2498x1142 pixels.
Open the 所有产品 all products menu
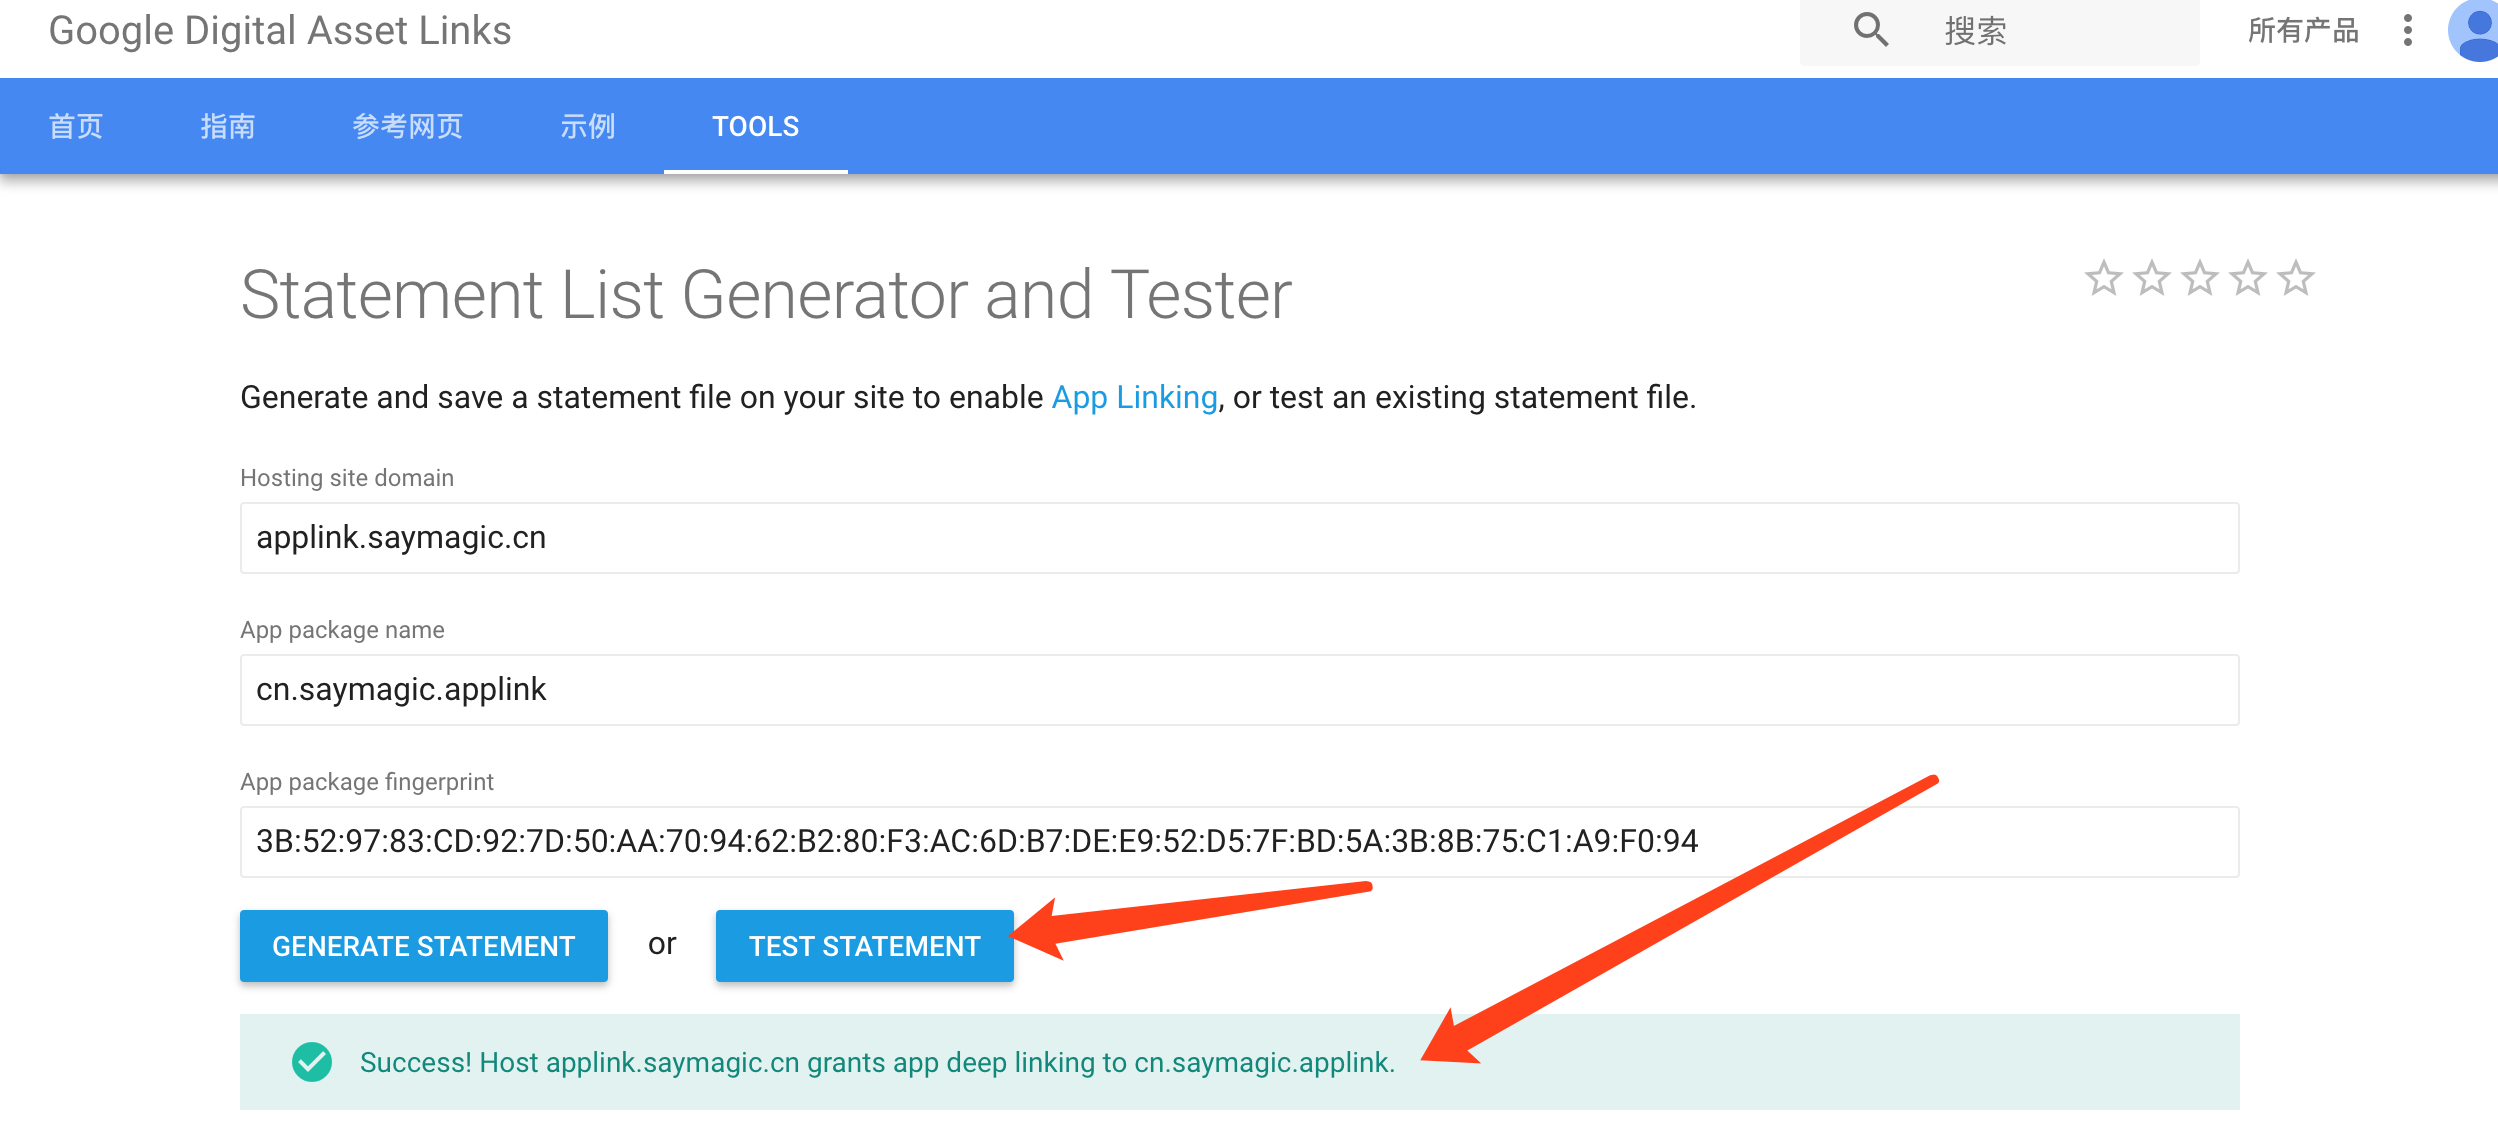coord(2303,30)
